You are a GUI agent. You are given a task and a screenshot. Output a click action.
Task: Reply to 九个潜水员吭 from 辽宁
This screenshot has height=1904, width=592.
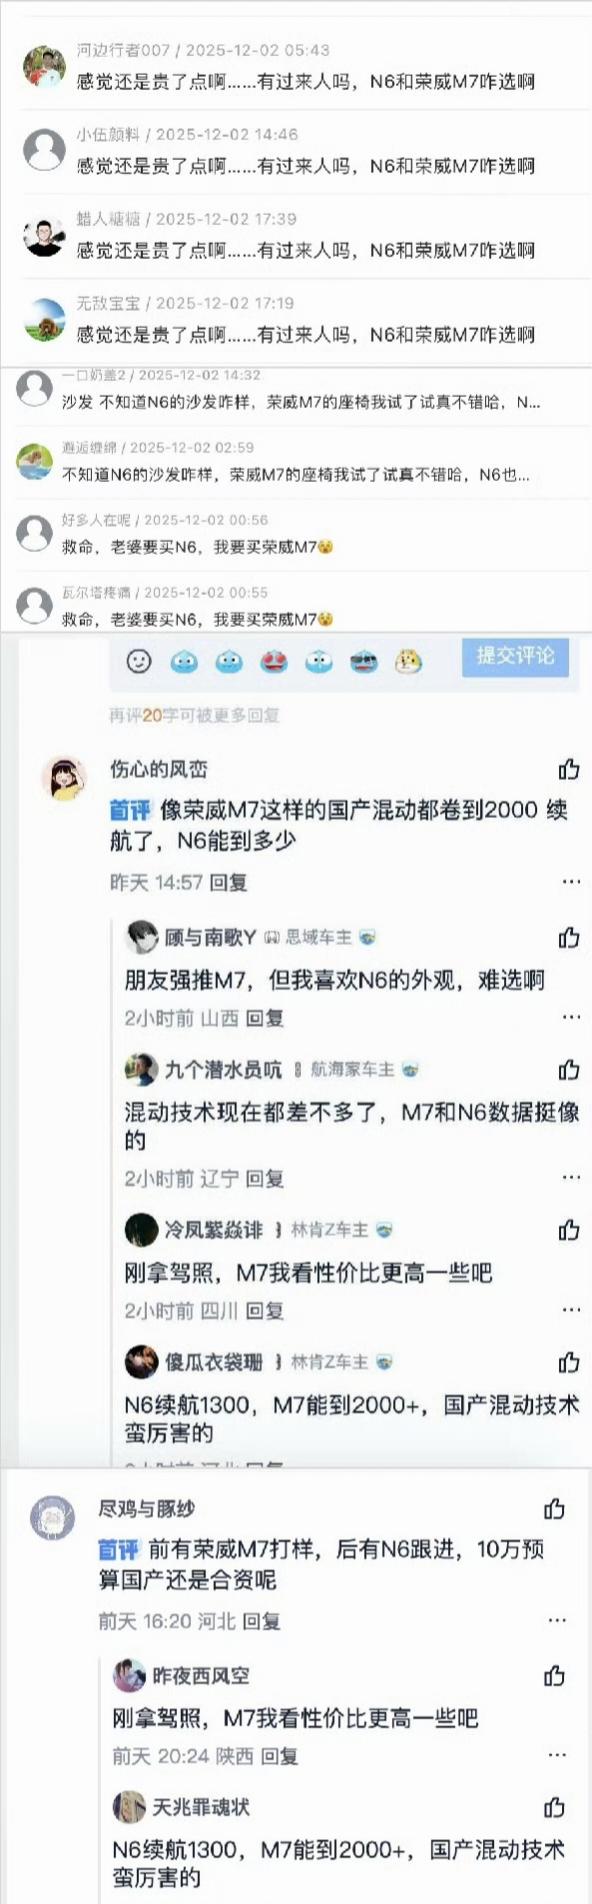[x=265, y=1178]
